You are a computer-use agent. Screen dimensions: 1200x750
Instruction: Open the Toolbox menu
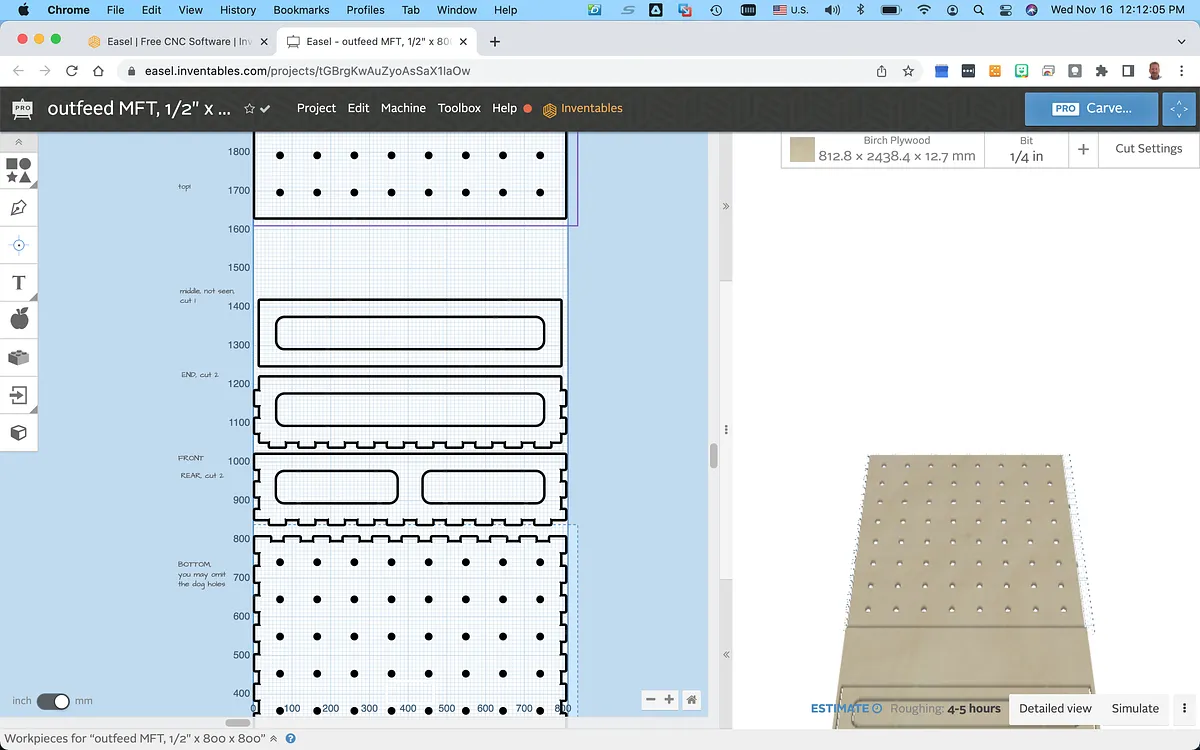tap(459, 108)
